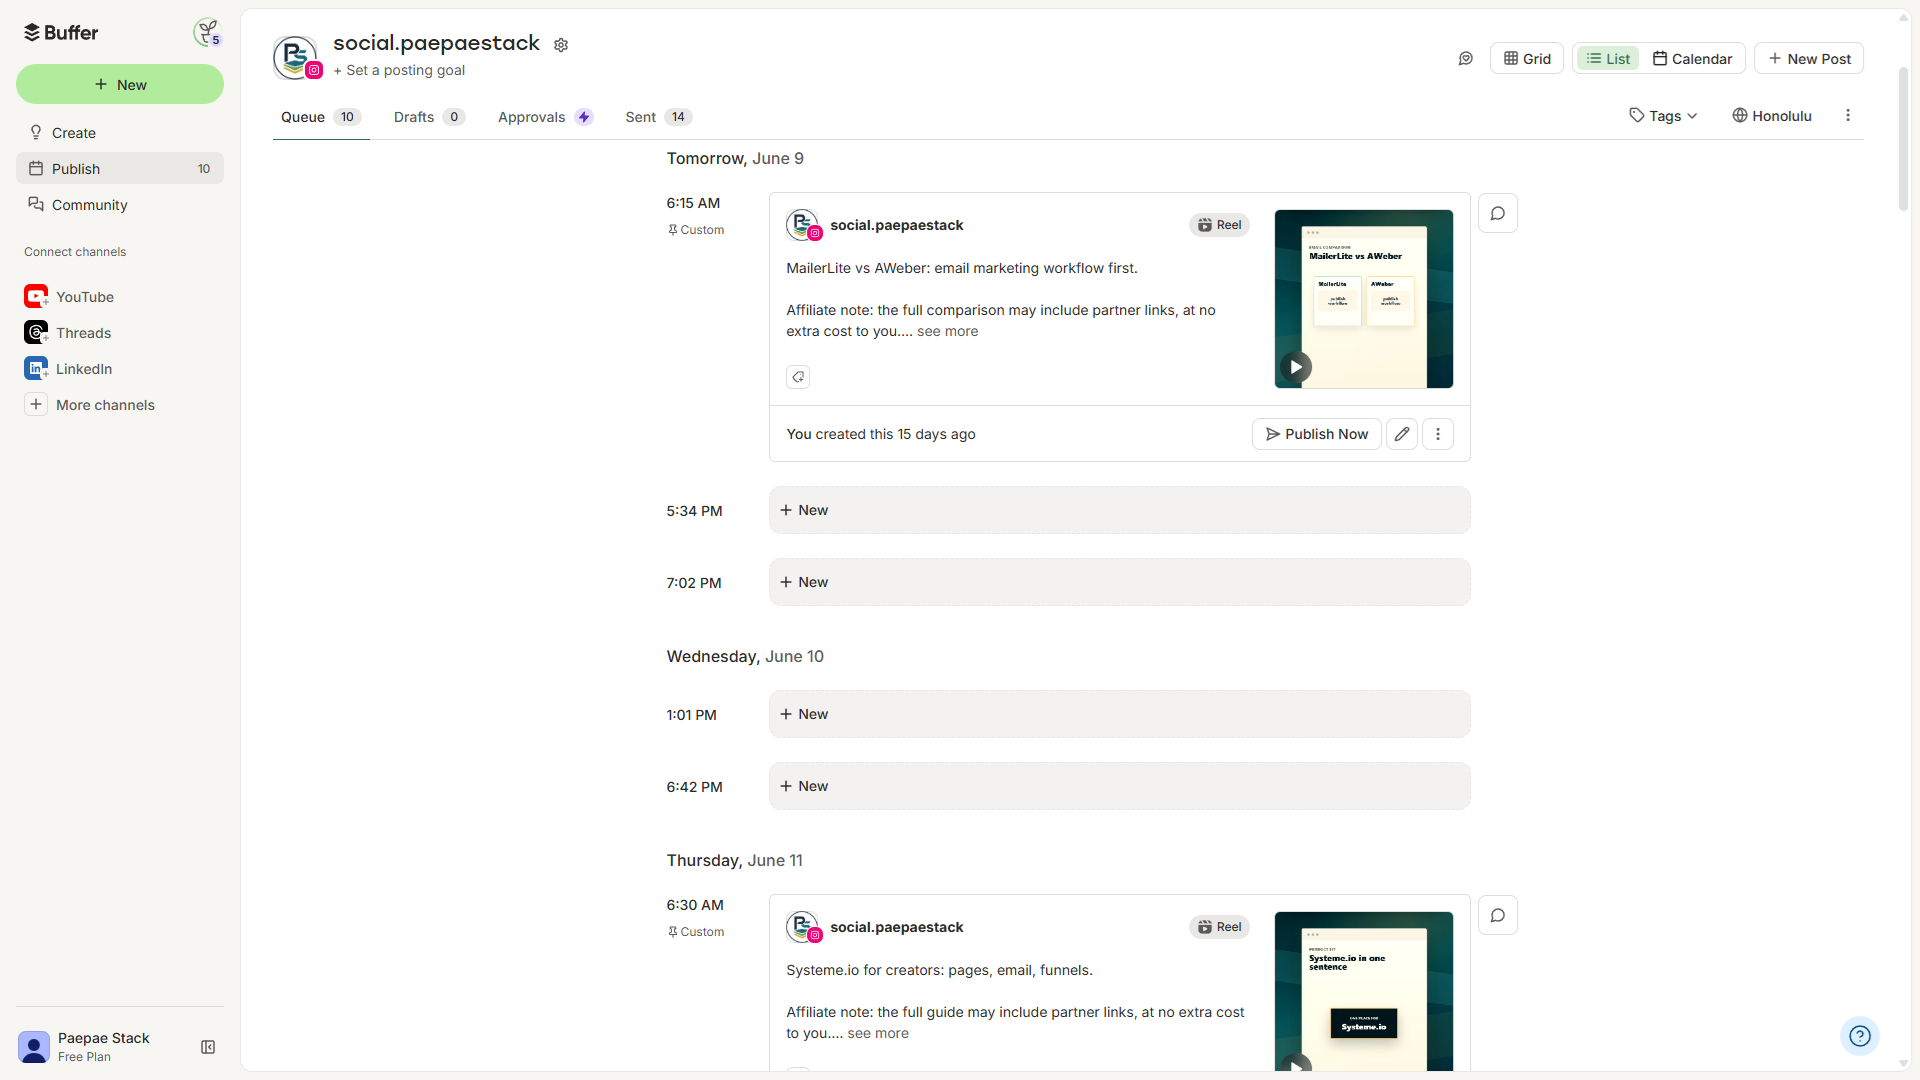The height and width of the screenshot is (1080, 1920).
Task: Expand the Tags dropdown
Action: [x=1663, y=116]
